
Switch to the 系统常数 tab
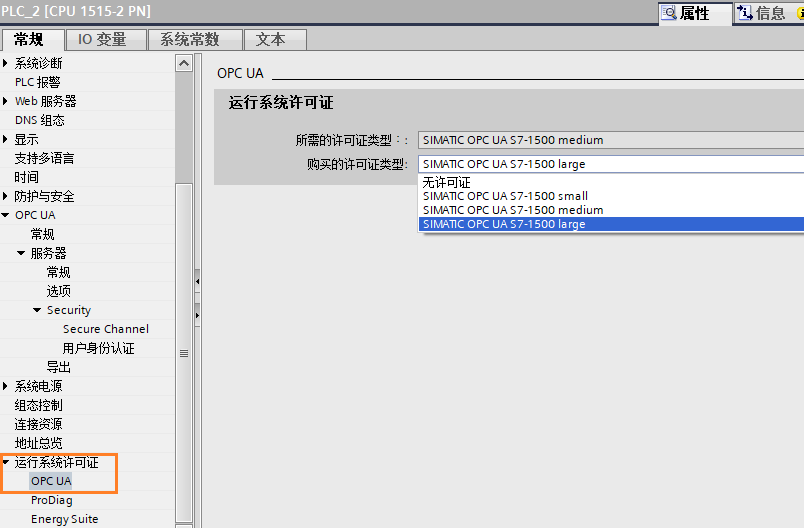click(195, 39)
